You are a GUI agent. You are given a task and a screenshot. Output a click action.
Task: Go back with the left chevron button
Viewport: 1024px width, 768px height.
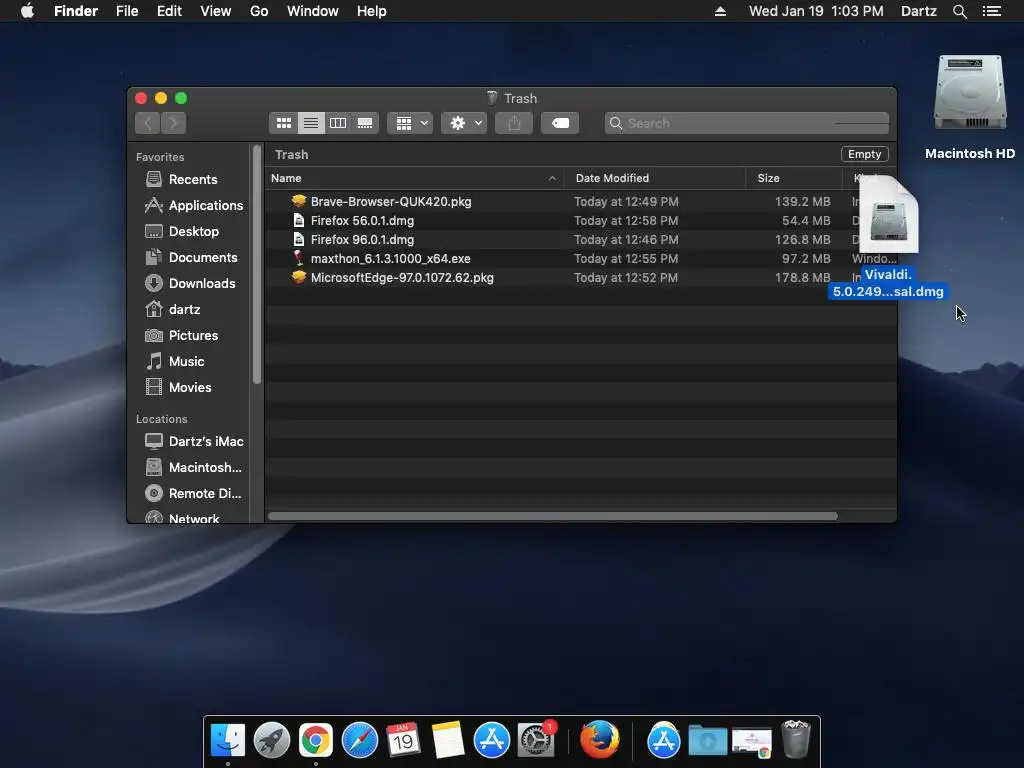click(148, 123)
